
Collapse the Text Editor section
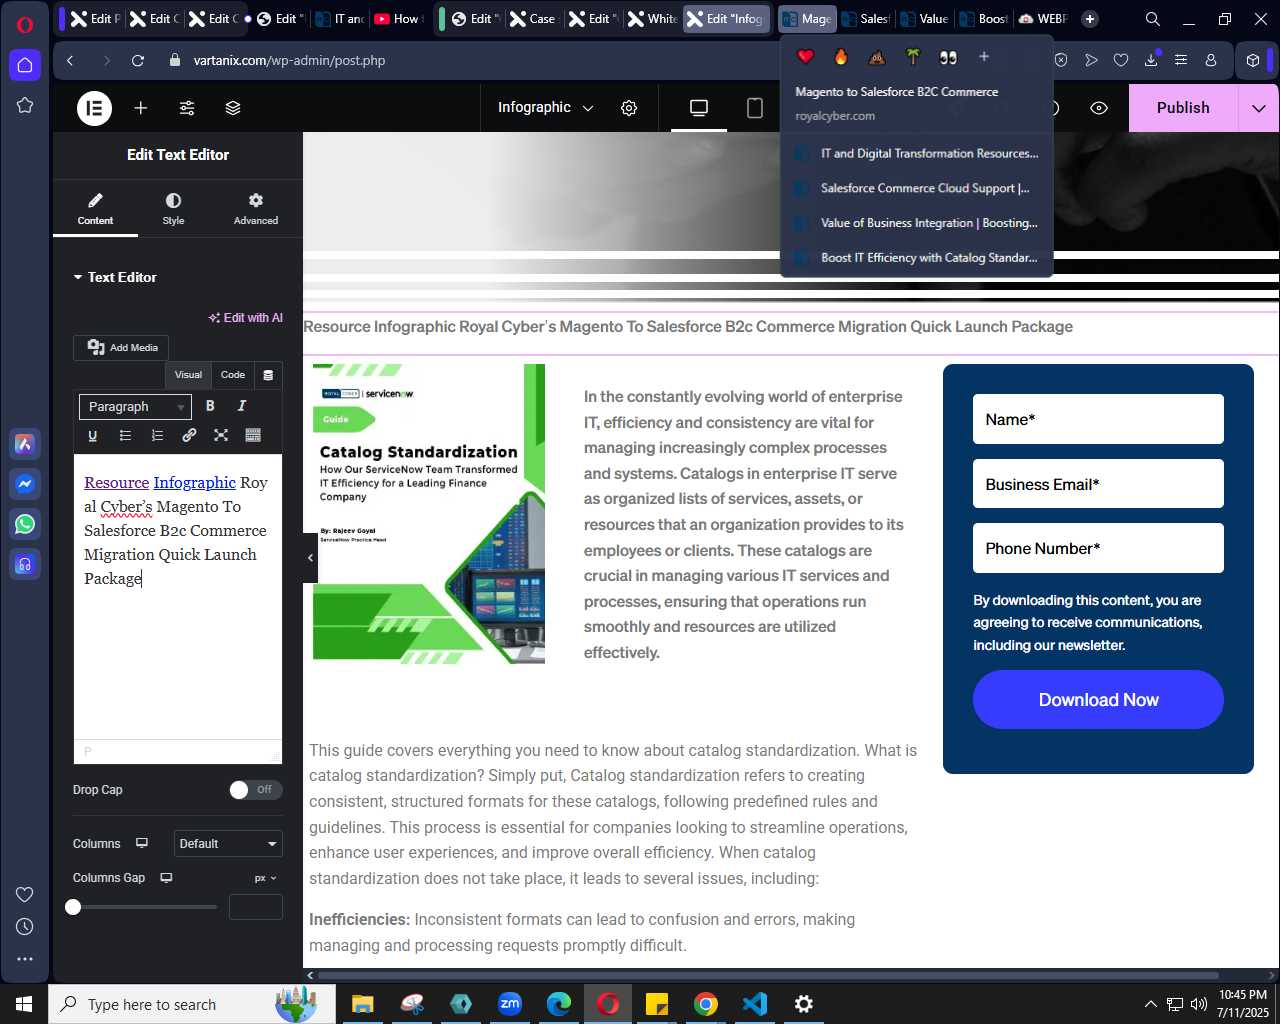click(x=115, y=277)
